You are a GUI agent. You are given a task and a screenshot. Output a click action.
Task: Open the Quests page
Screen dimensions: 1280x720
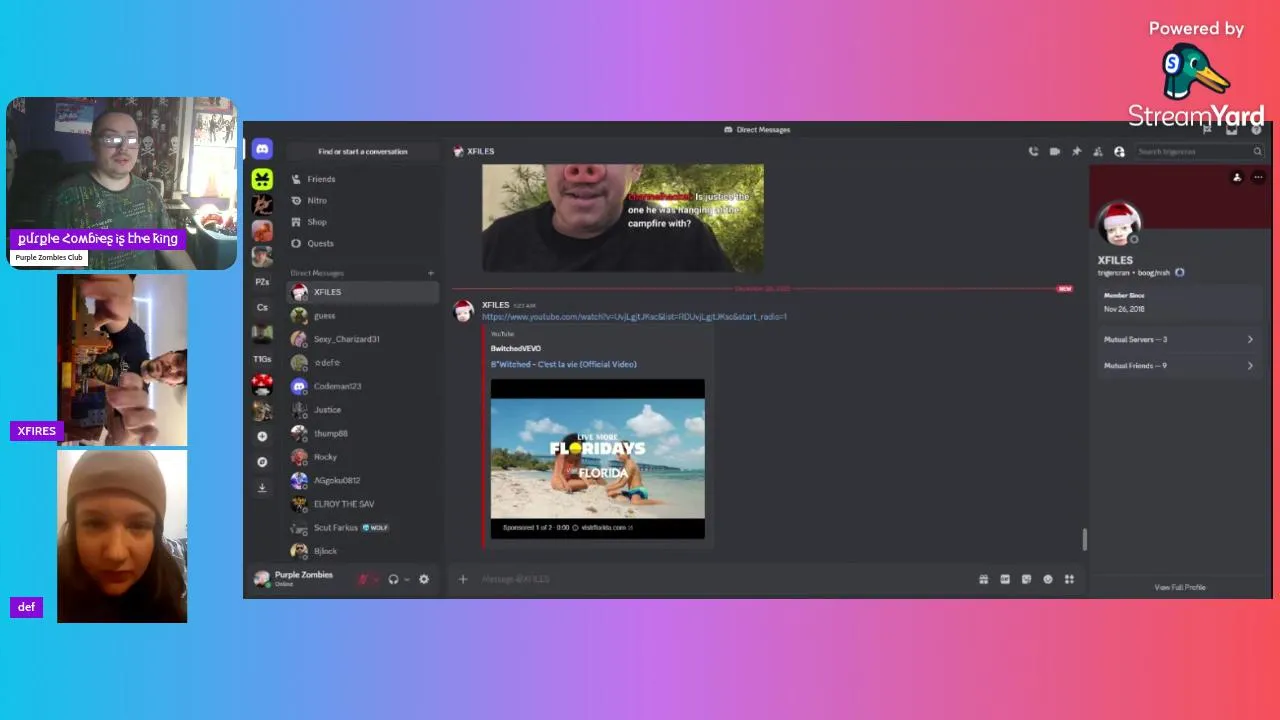(362, 243)
